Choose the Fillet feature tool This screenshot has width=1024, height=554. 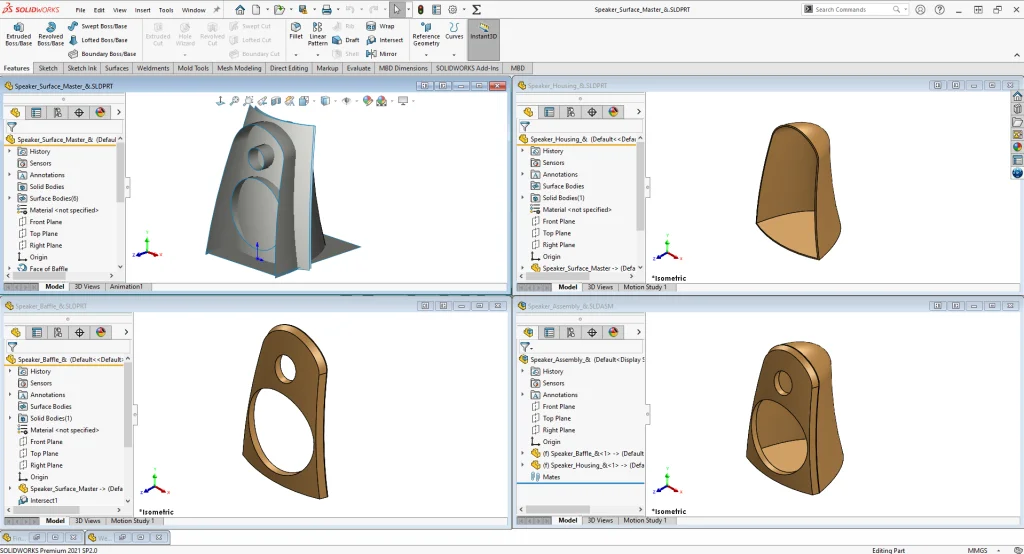pyautogui.click(x=296, y=30)
